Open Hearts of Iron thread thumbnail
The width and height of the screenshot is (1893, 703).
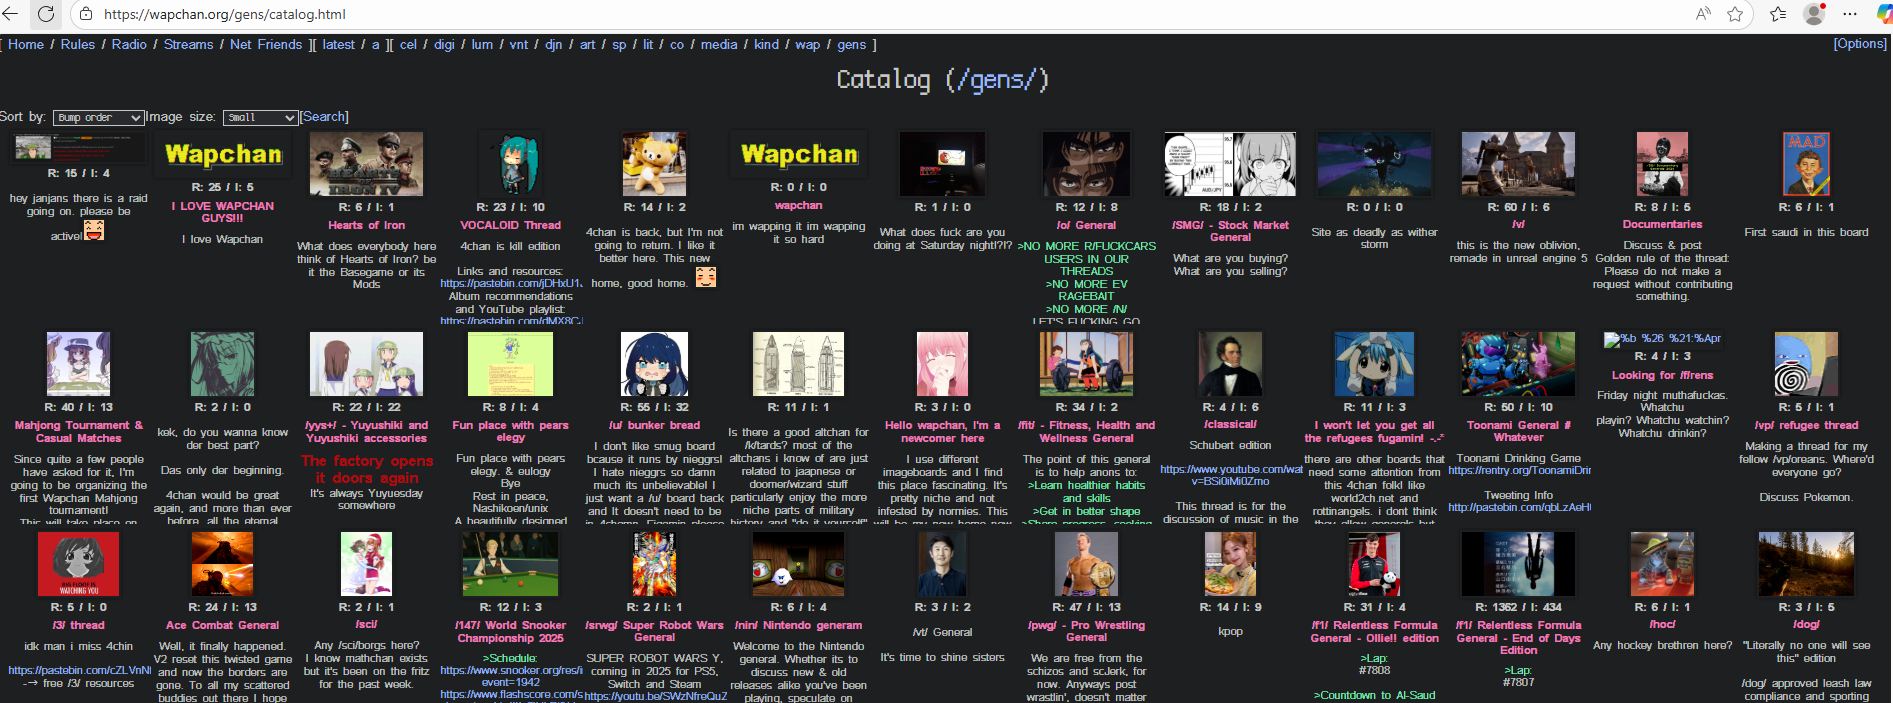[x=366, y=163]
